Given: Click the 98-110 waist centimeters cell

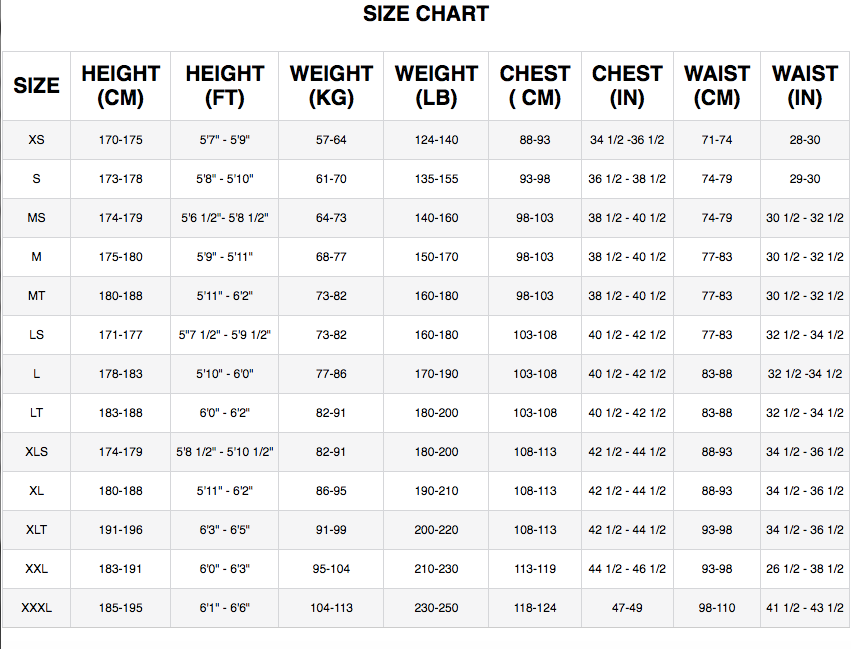Looking at the screenshot, I should tap(716, 608).
